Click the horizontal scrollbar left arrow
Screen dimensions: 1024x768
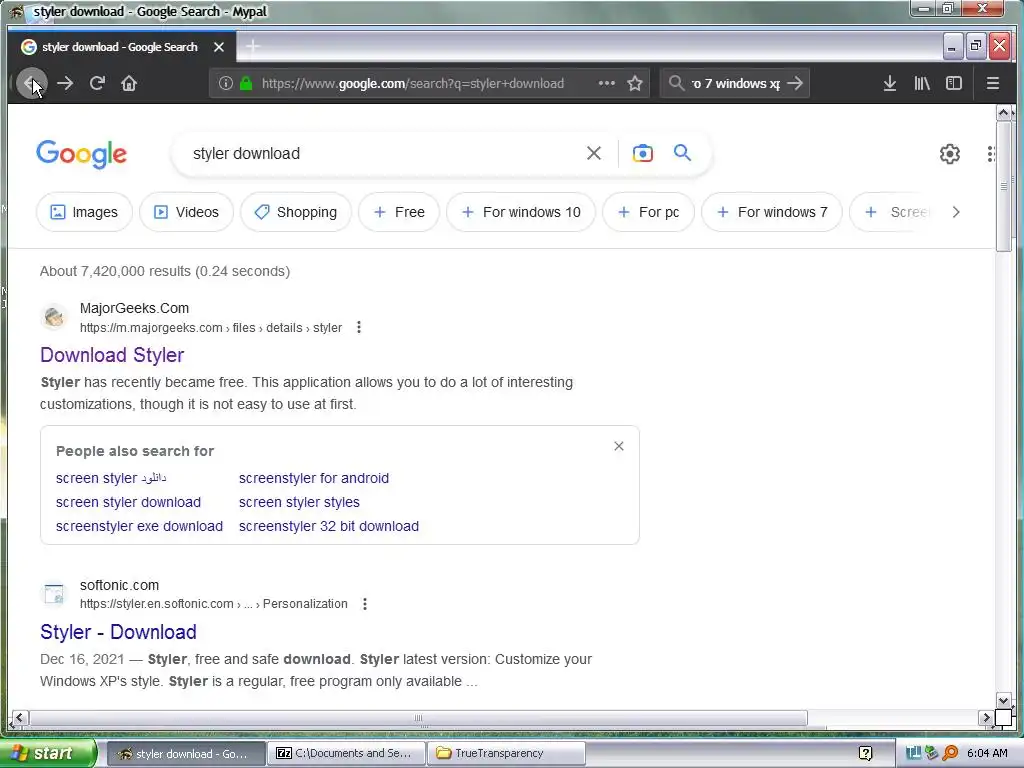pos(19,718)
